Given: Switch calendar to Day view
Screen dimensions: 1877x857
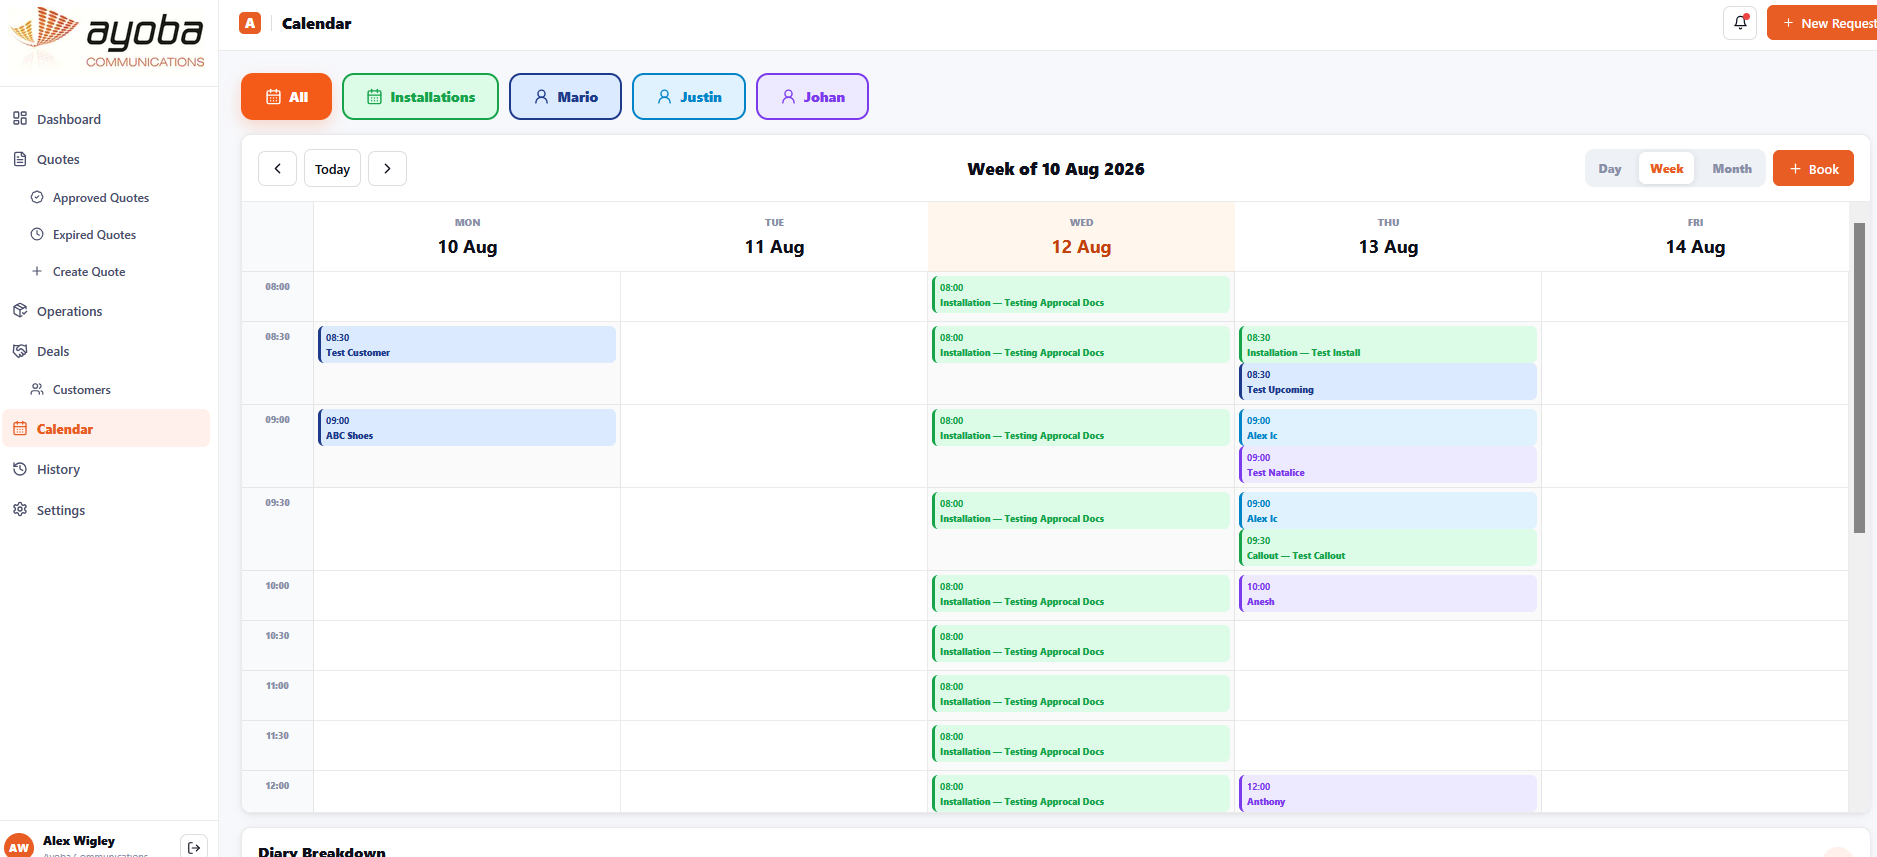Looking at the screenshot, I should [x=1610, y=169].
